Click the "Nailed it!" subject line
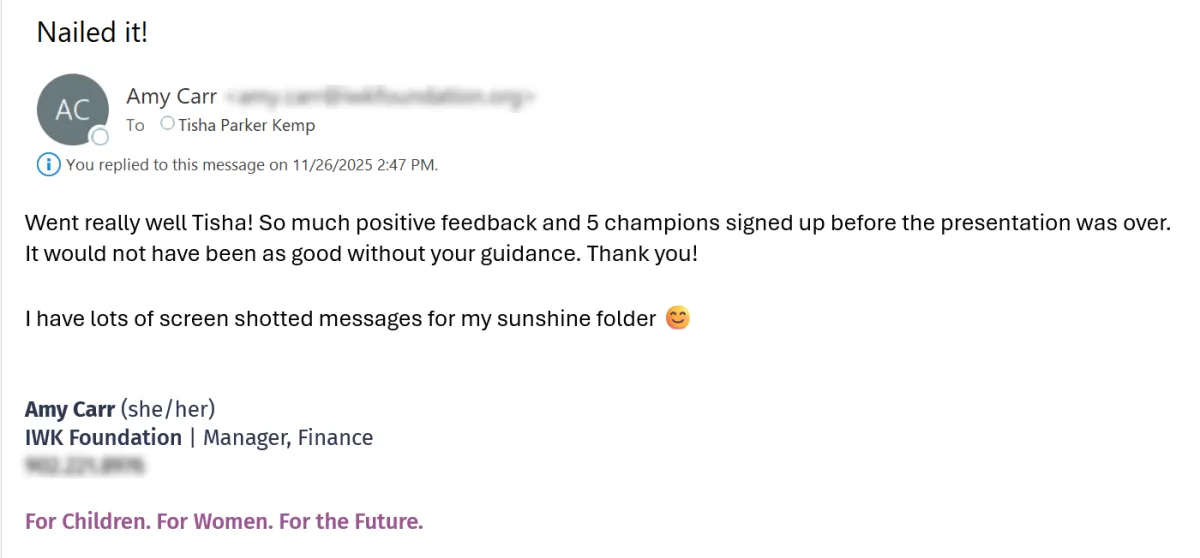The image size is (1200, 558). (x=92, y=32)
